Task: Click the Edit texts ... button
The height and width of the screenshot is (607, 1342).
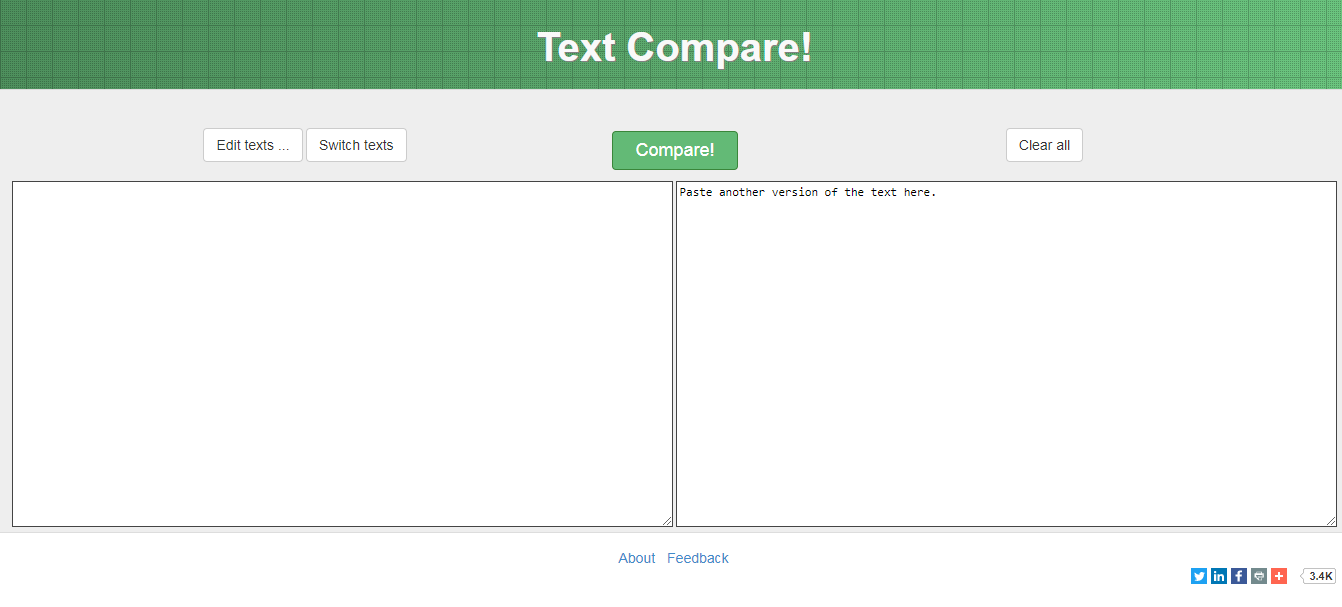Action: click(253, 145)
